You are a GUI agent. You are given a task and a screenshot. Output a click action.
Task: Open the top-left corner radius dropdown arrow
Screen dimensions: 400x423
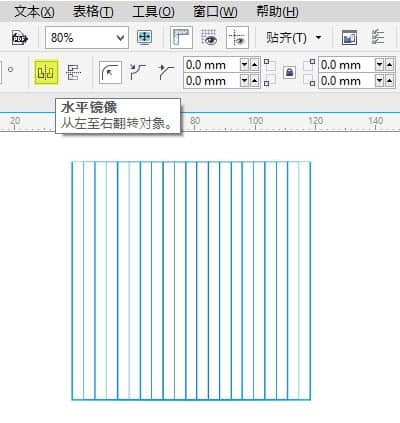pyautogui.click(x=244, y=64)
